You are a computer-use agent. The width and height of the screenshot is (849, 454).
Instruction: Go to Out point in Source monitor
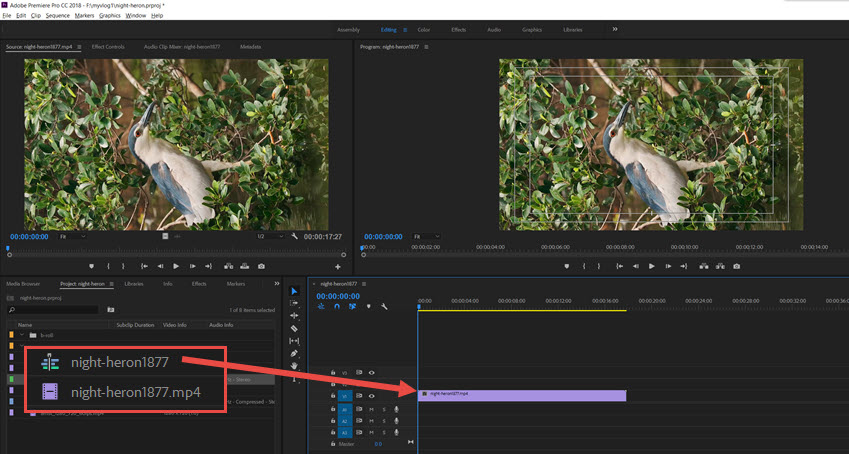tap(208, 267)
